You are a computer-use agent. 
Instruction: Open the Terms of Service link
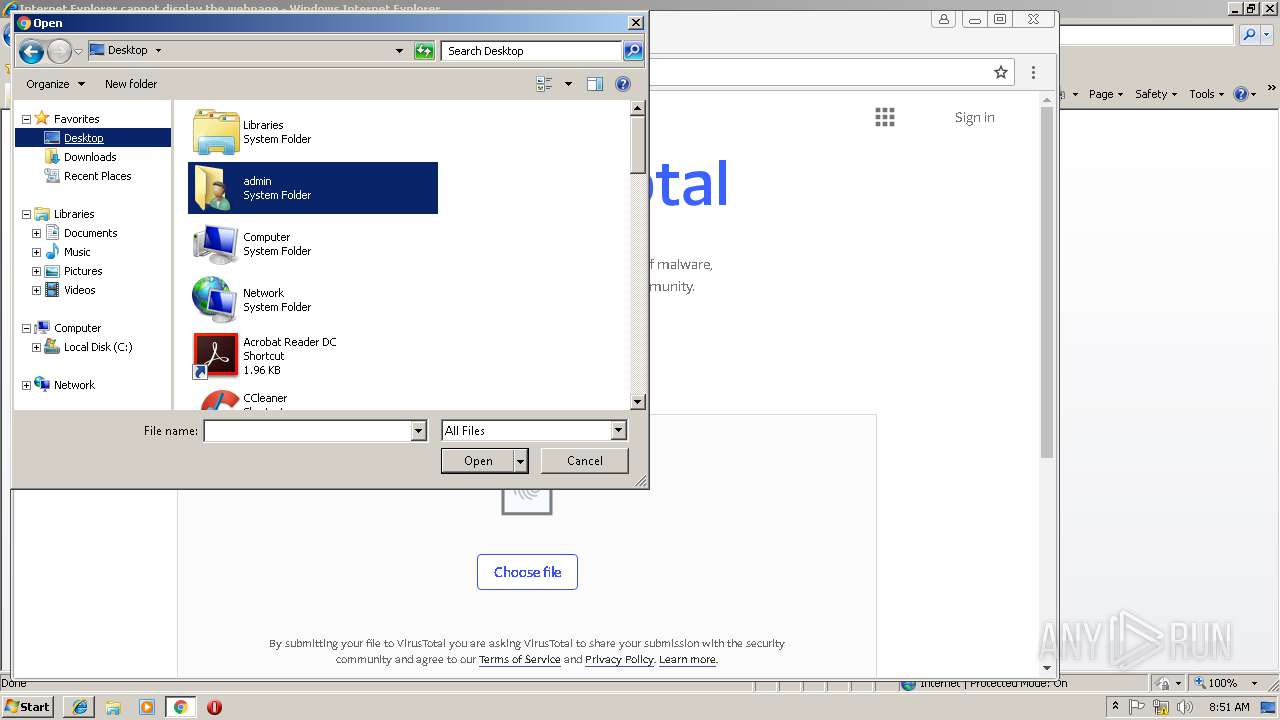coord(519,660)
